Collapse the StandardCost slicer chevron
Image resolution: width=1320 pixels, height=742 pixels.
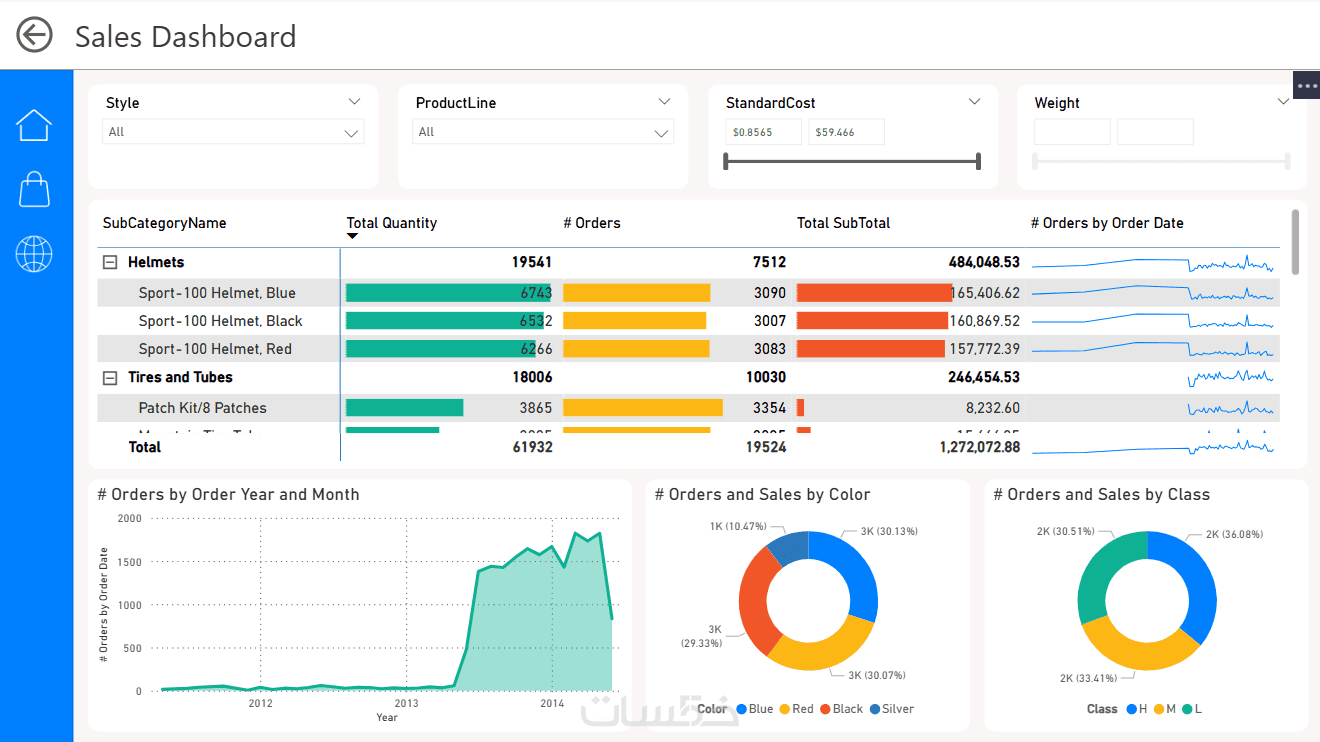(x=975, y=102)
